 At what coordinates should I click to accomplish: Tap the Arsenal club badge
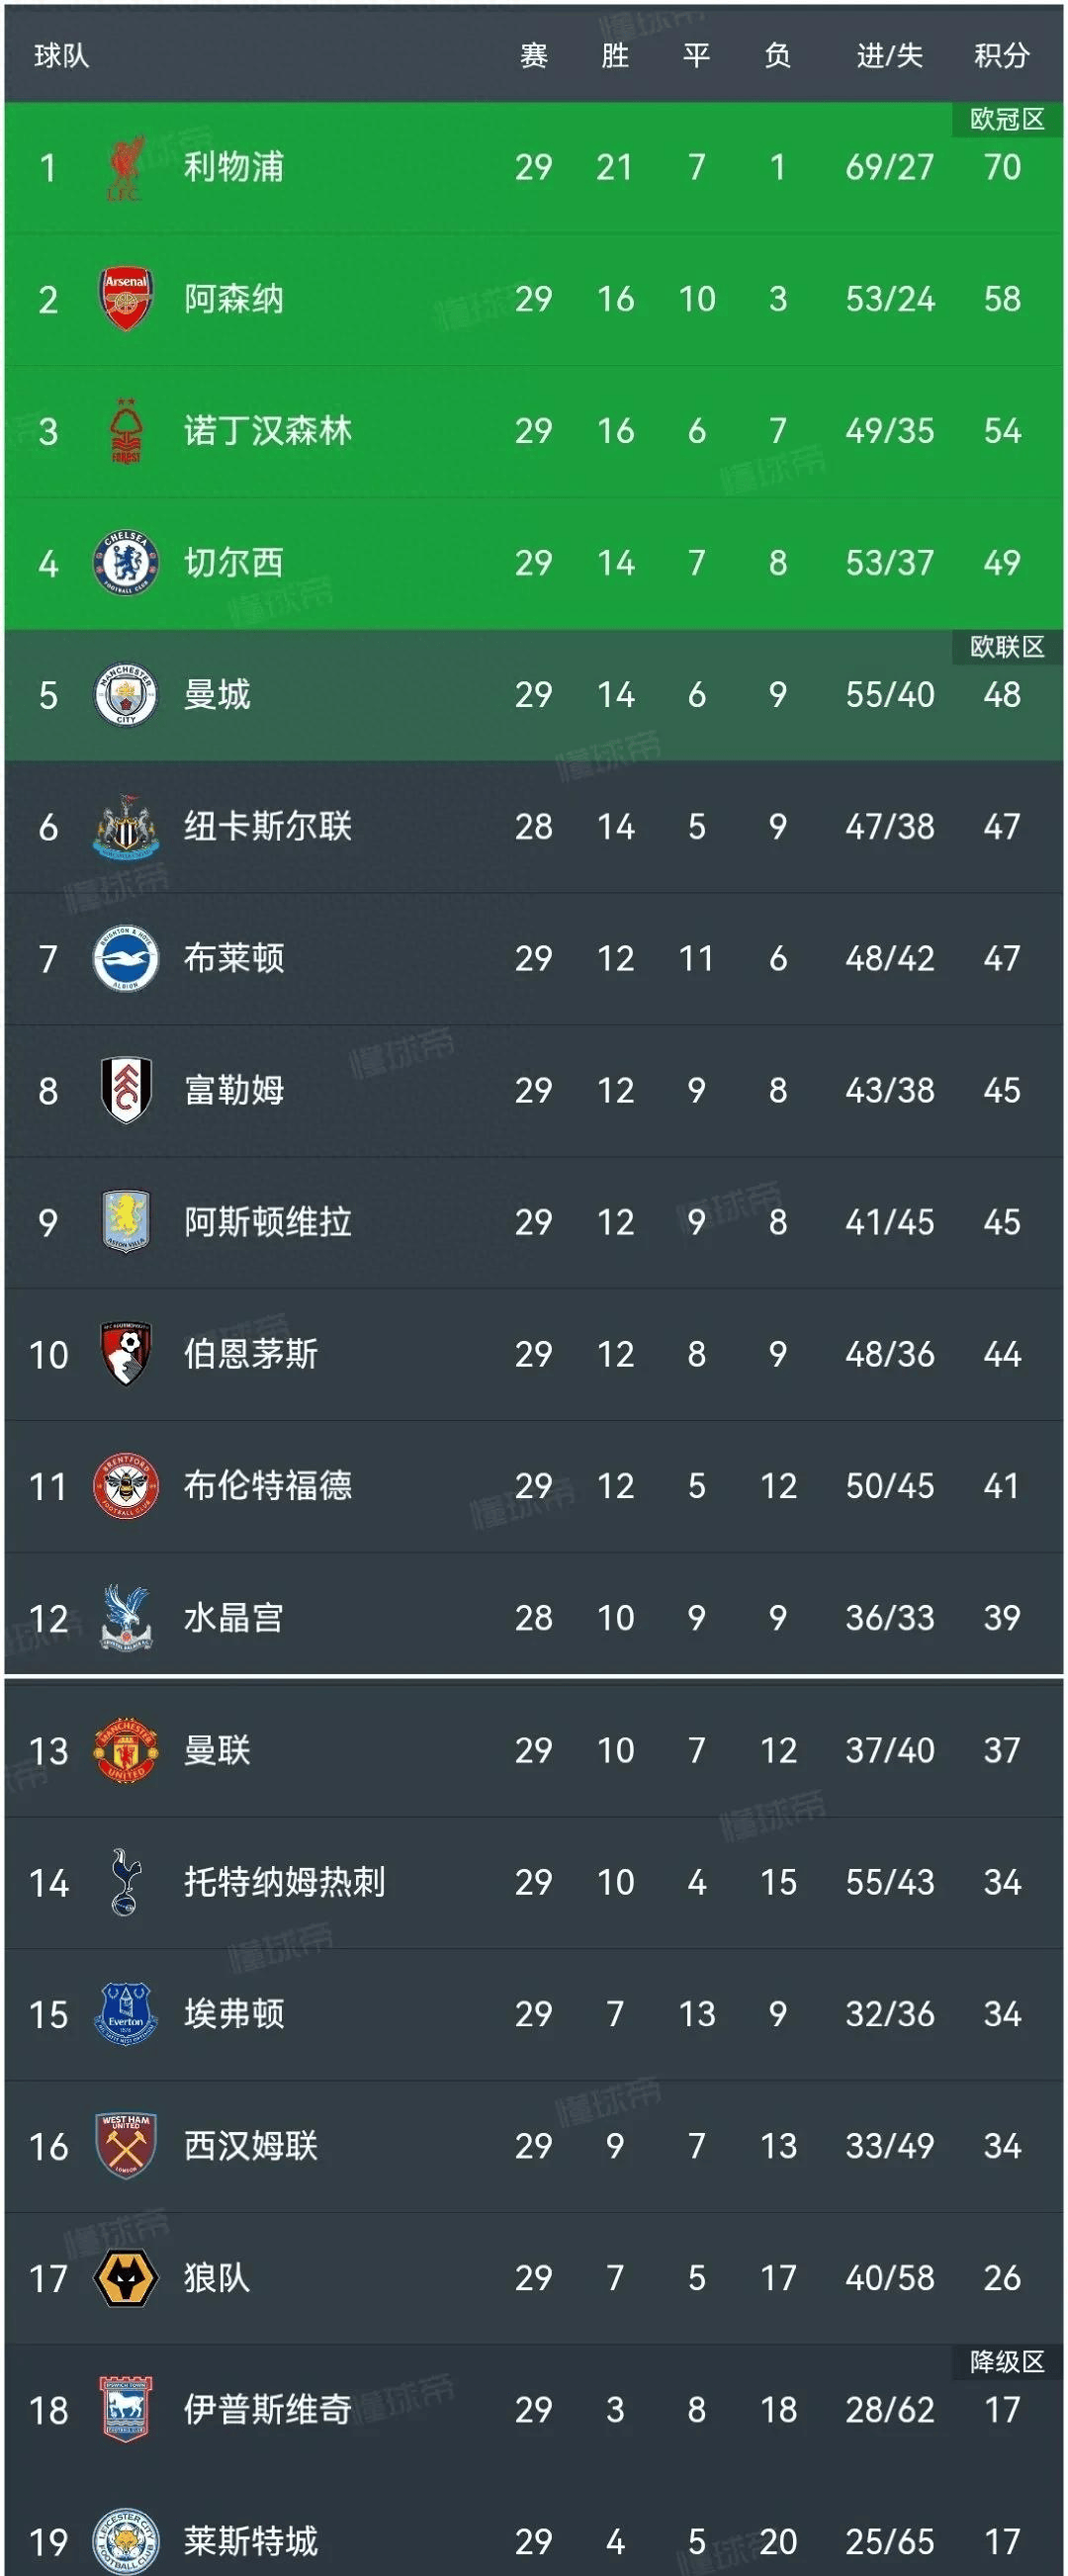point(126,299)
